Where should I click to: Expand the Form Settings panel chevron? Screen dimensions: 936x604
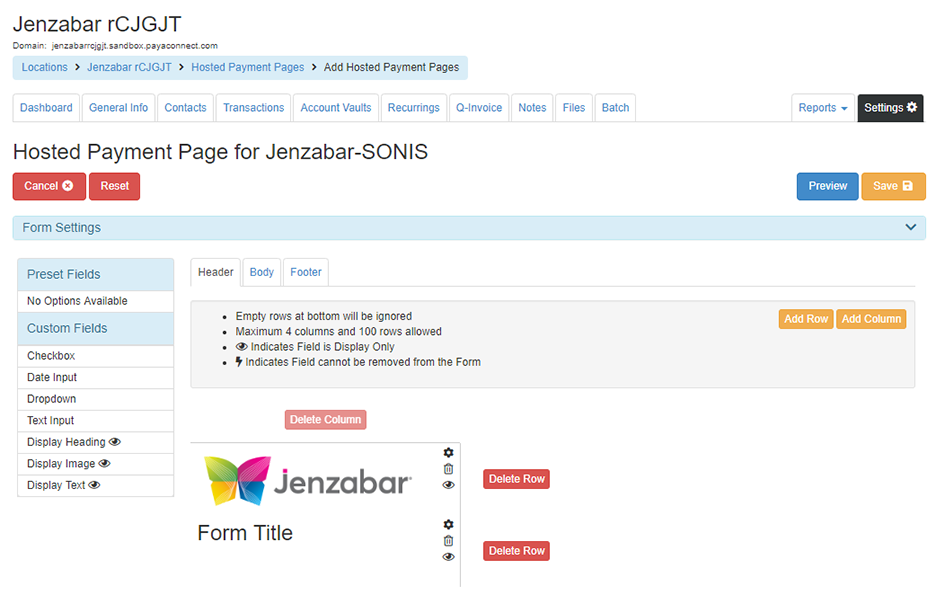[x=910, y=228]
